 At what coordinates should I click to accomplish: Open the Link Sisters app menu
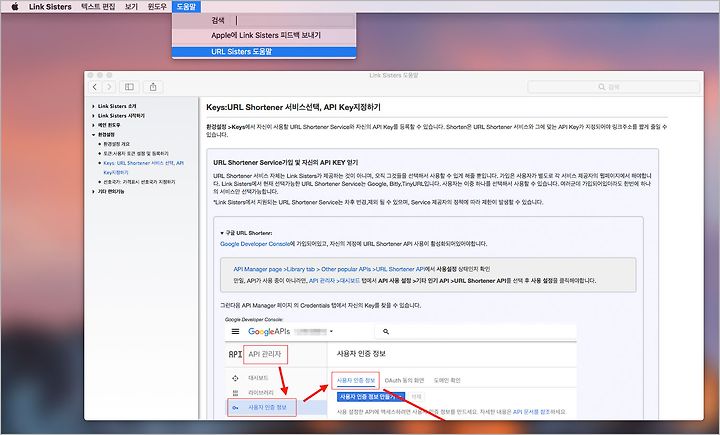50,6
